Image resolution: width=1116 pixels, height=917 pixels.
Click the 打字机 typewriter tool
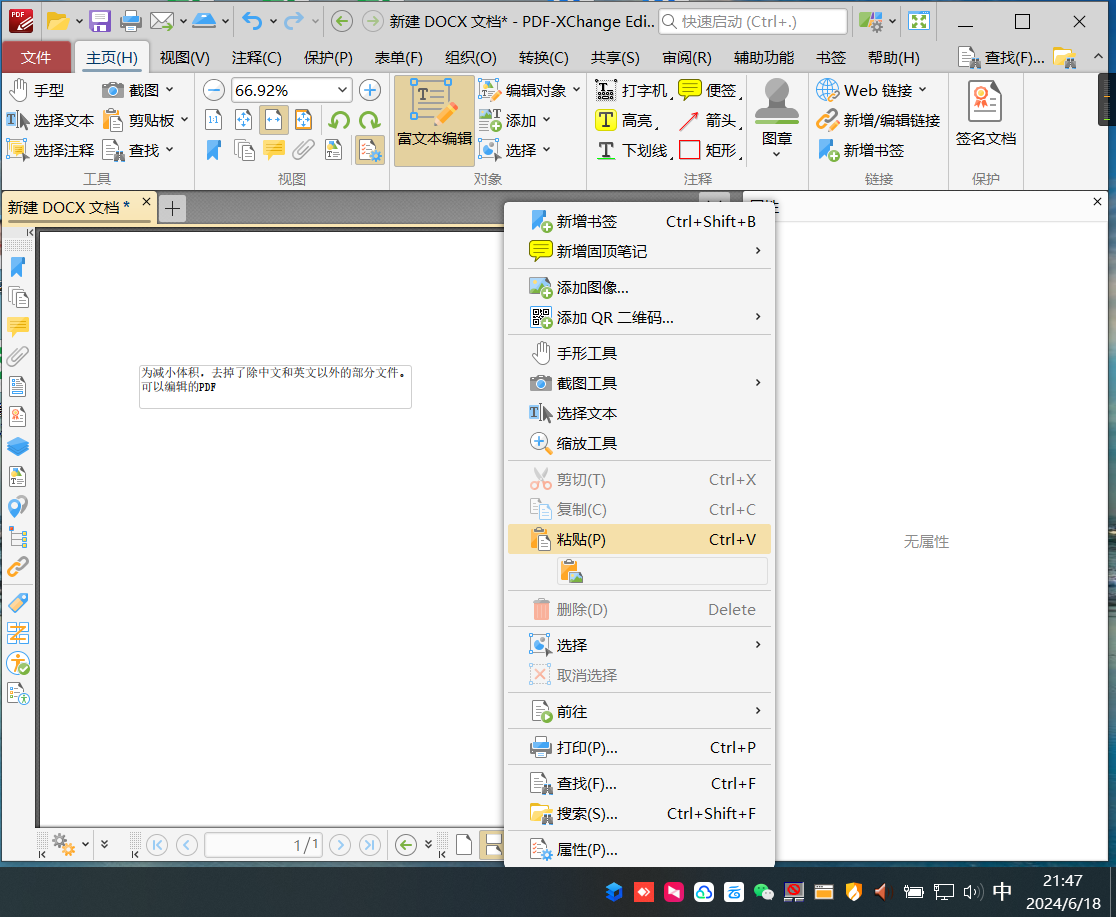coord(631,90)
